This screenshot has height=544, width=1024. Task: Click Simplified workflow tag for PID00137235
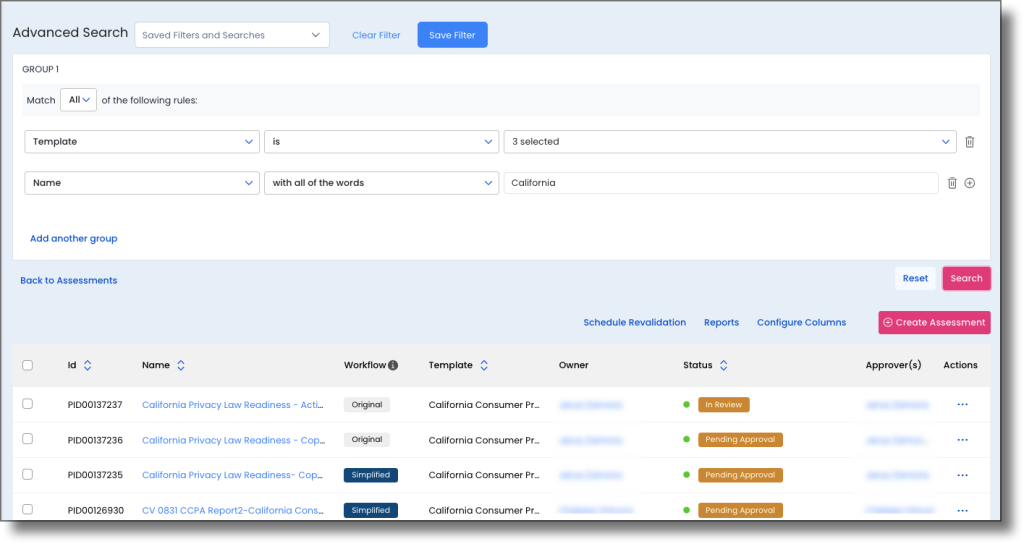coord(371,475)
